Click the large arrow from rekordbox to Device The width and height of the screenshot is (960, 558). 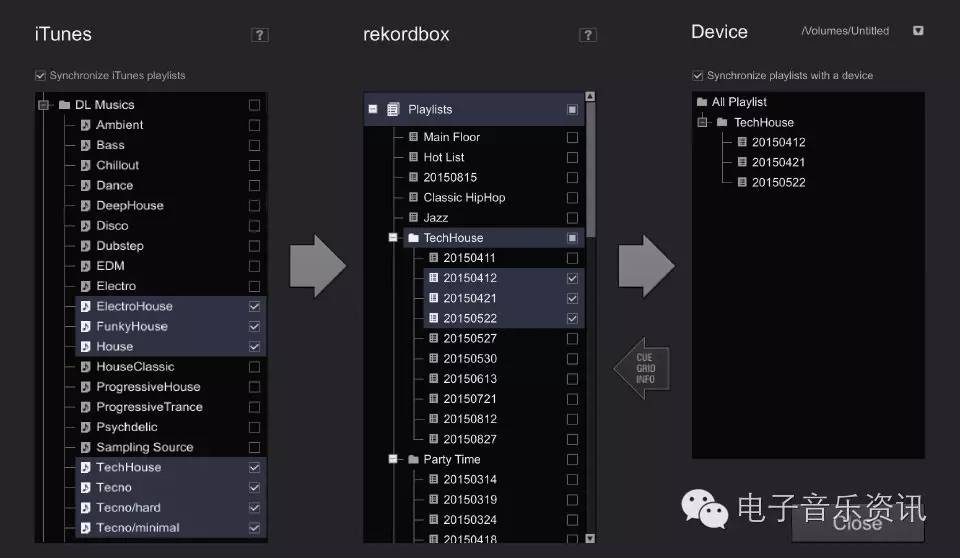[645, 267]
